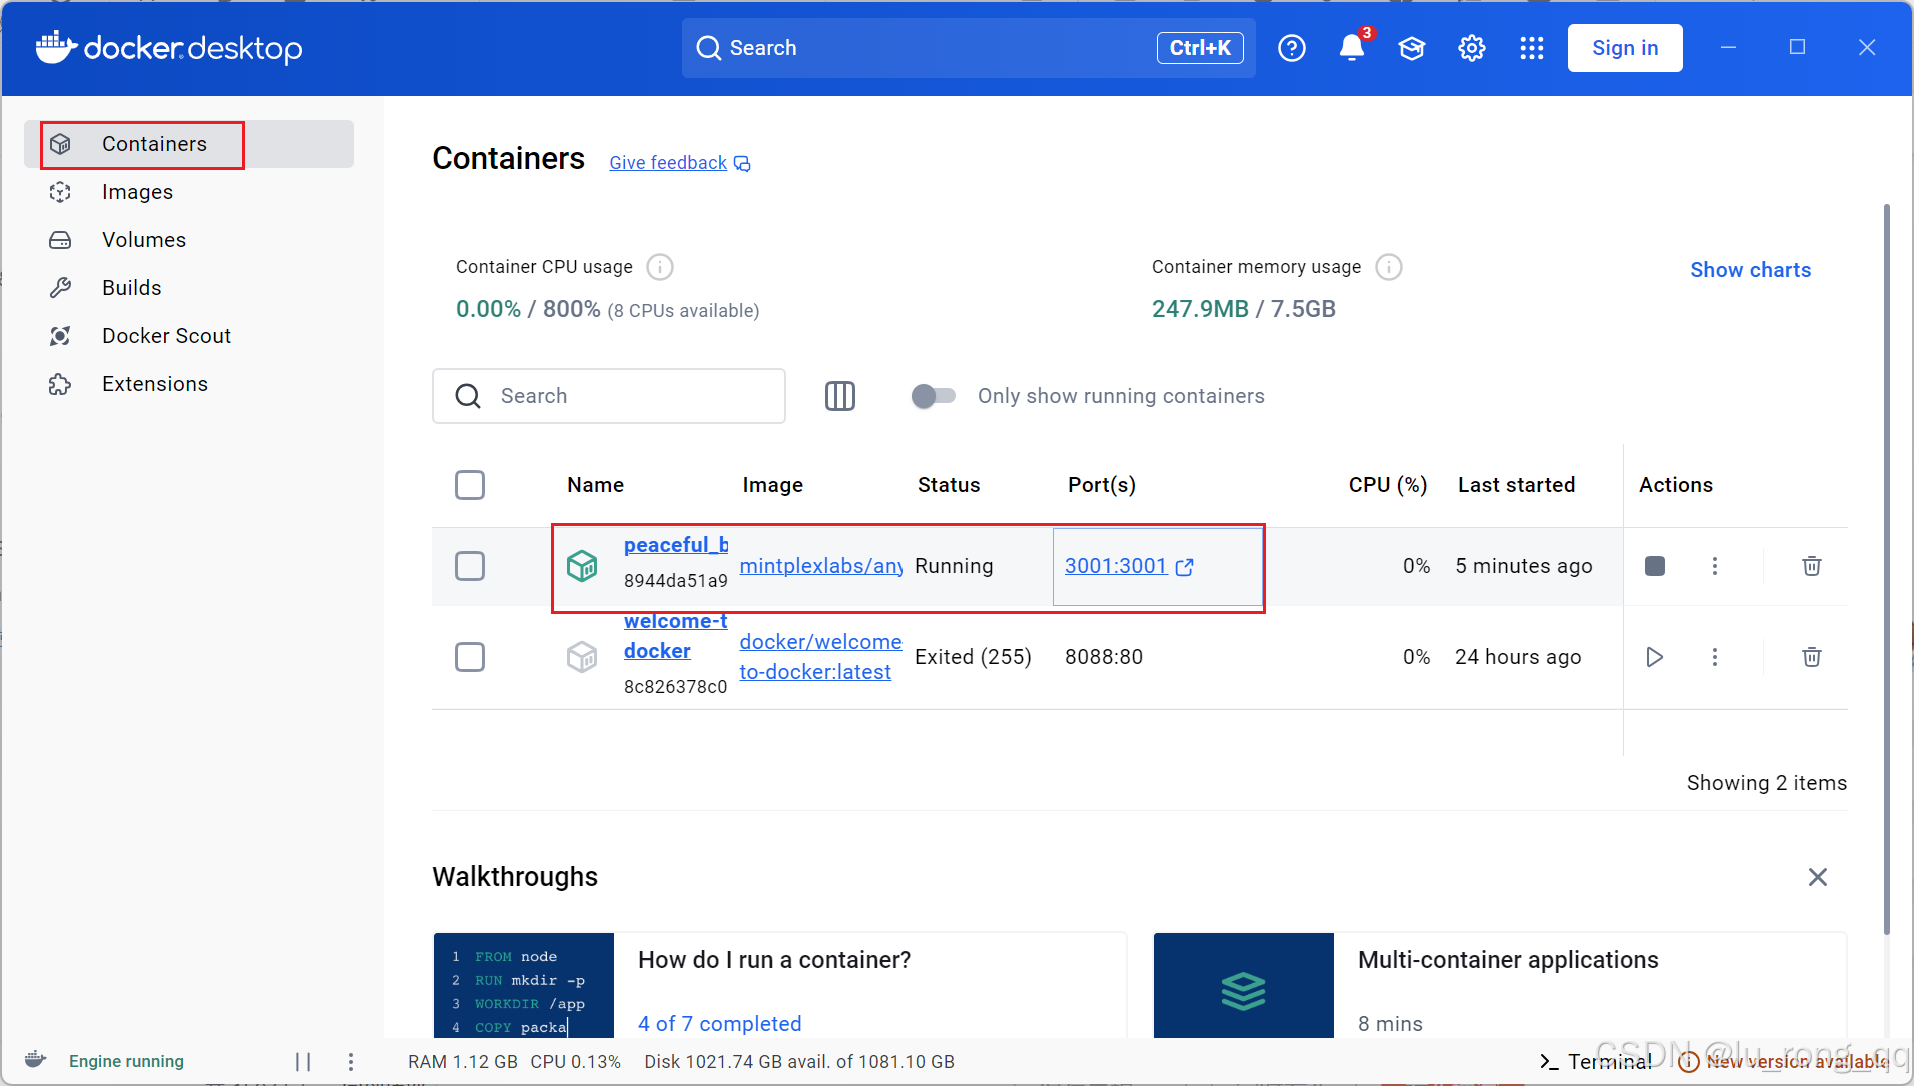Open the Settings gear icon

click(x=1471, y=48)
